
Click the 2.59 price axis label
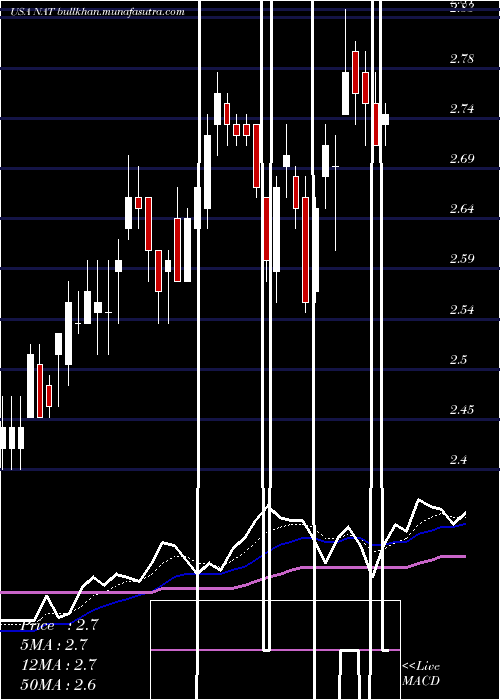462,258
